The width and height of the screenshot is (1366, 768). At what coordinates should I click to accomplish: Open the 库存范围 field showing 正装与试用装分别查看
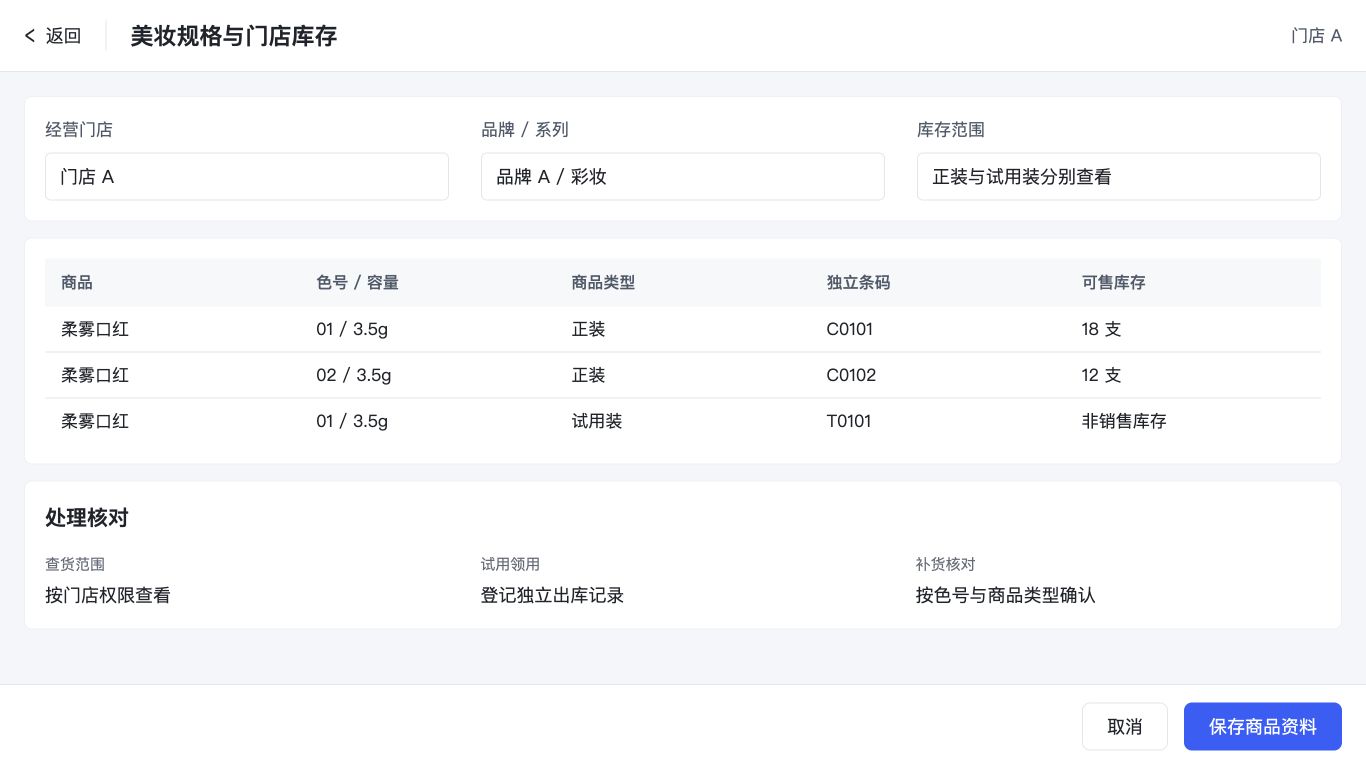point(1119,177)
